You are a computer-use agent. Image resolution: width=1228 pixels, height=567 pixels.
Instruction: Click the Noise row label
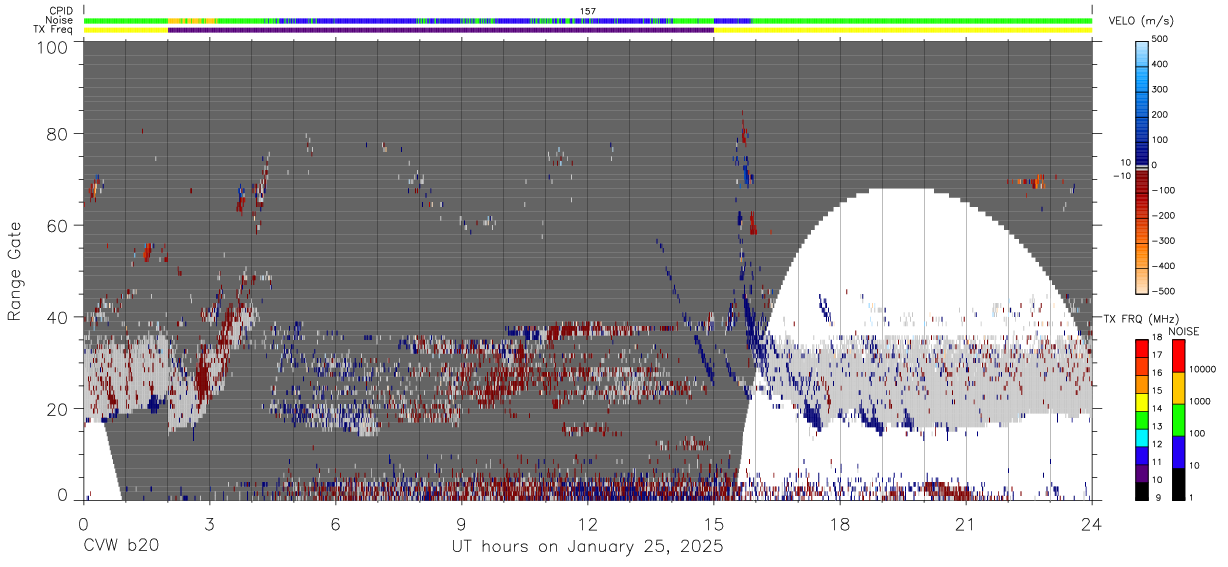click(58, 20)
